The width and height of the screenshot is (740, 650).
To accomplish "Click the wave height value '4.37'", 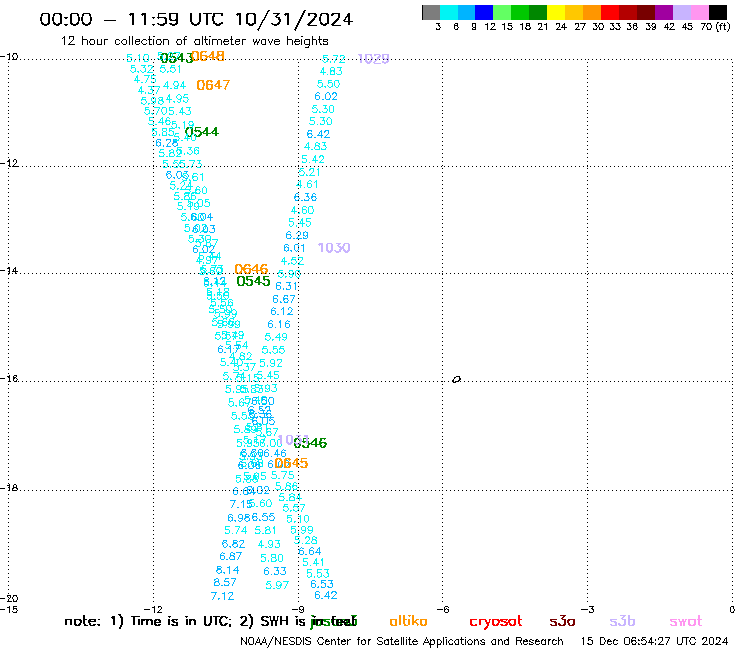I will (x=149, y=90).
